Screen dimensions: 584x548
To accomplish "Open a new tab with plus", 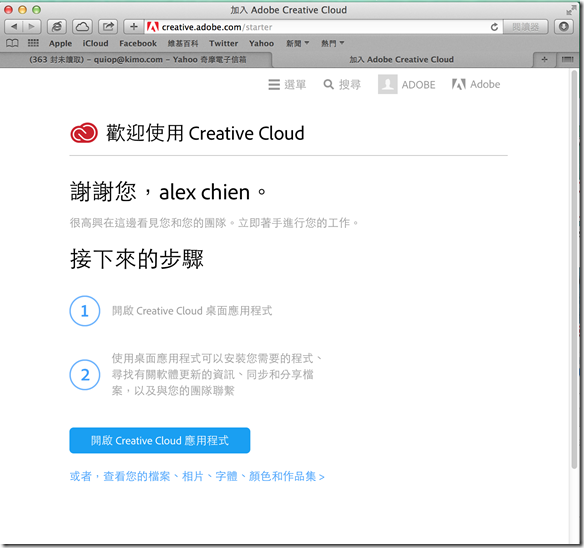I will [544, 60].
